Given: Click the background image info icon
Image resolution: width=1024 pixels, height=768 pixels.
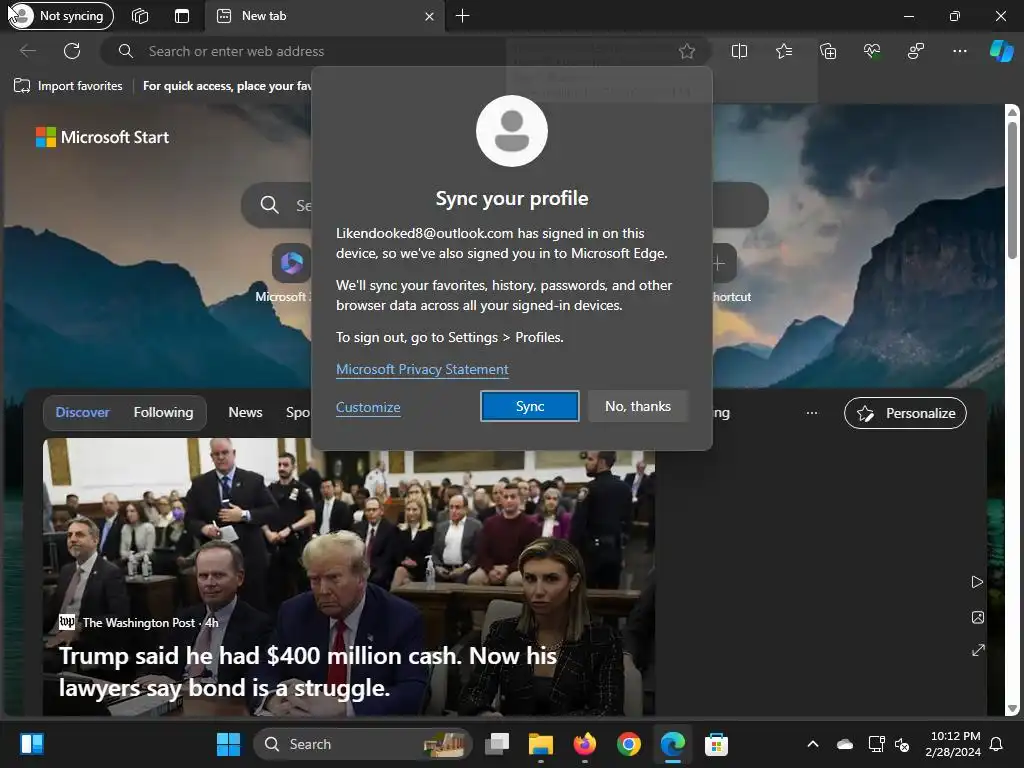Looking at the screenshot, I should 978,617.
